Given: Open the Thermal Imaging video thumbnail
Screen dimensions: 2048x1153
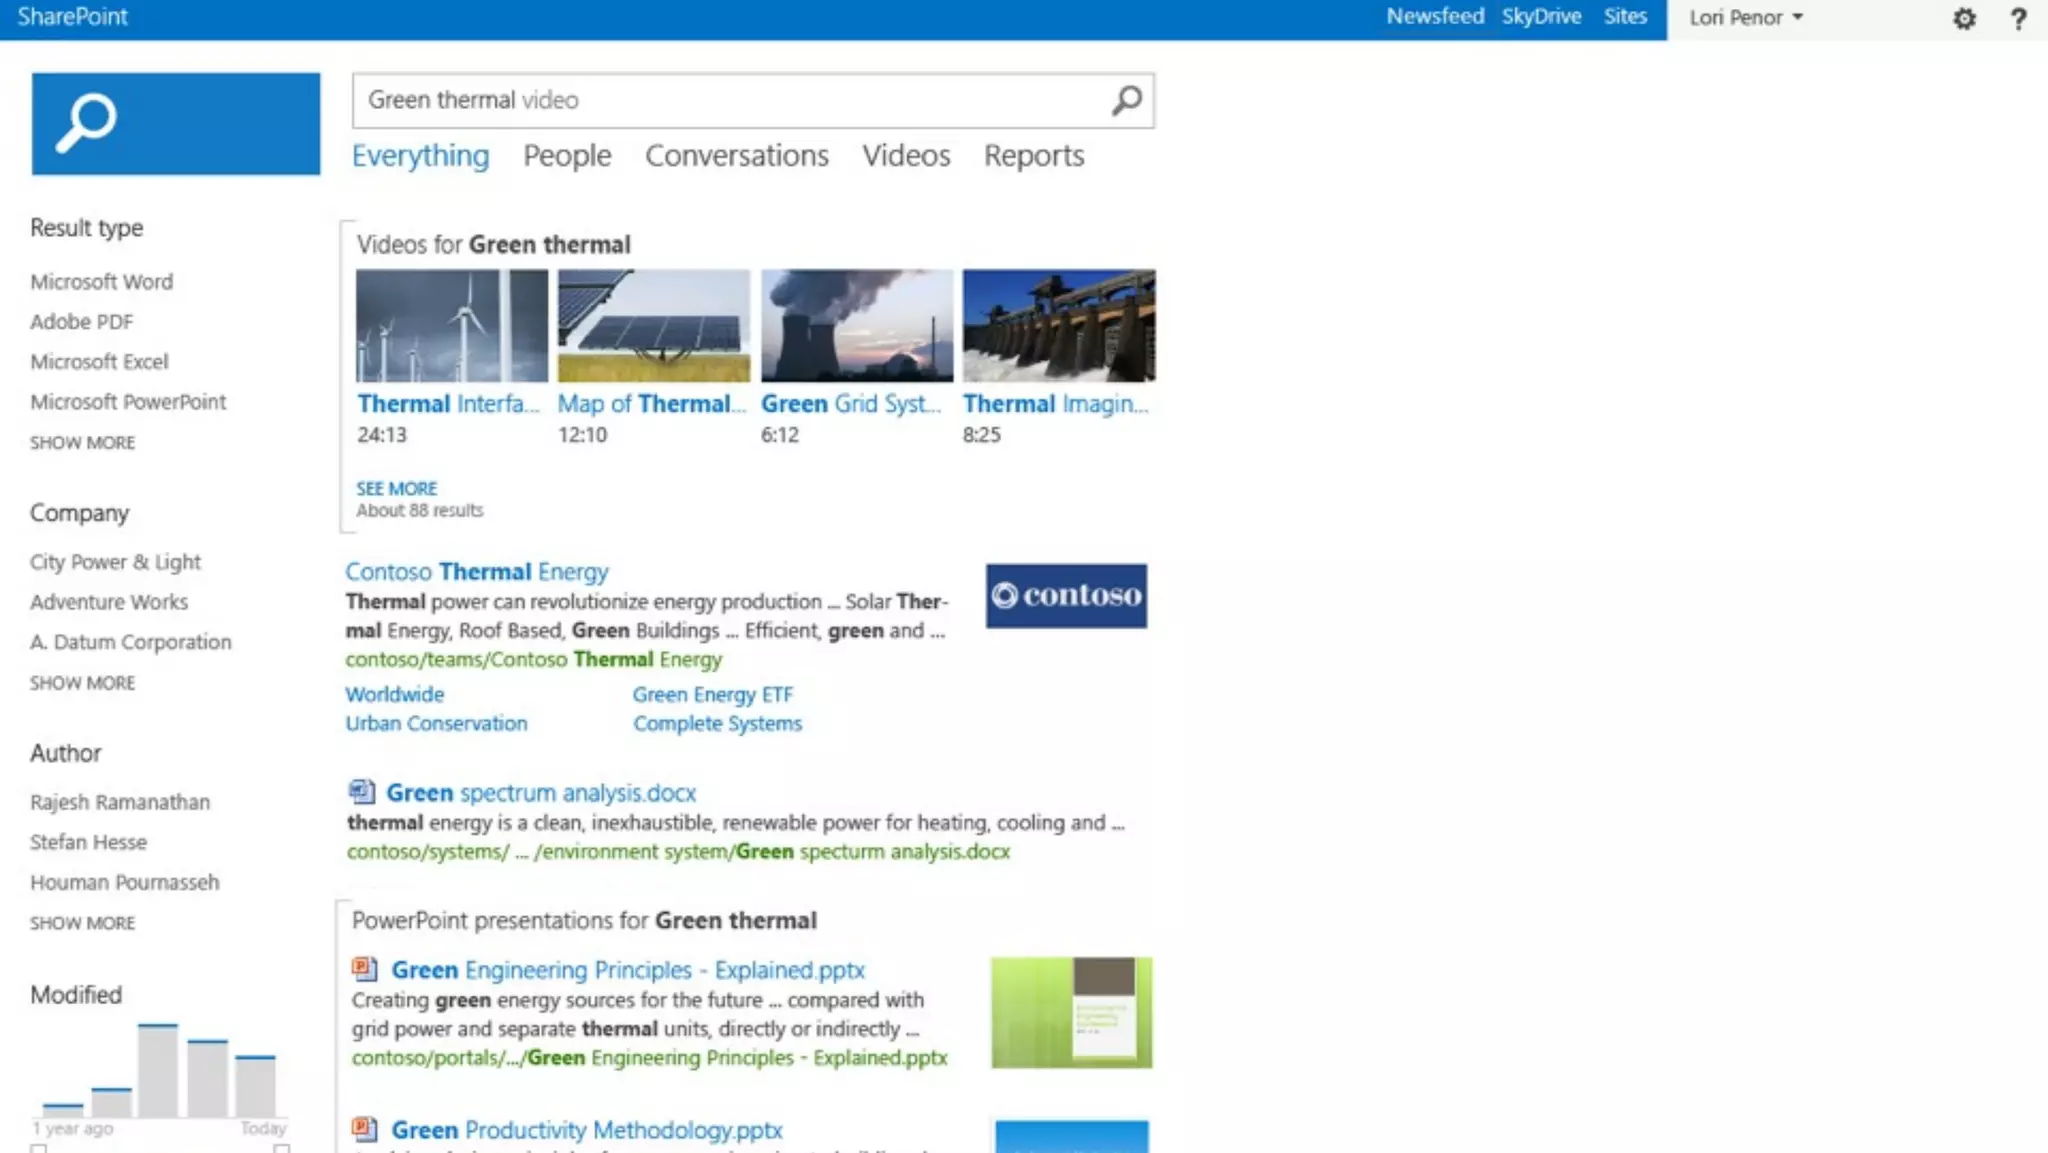Looking at the screenshot, I should [1058, 326].
